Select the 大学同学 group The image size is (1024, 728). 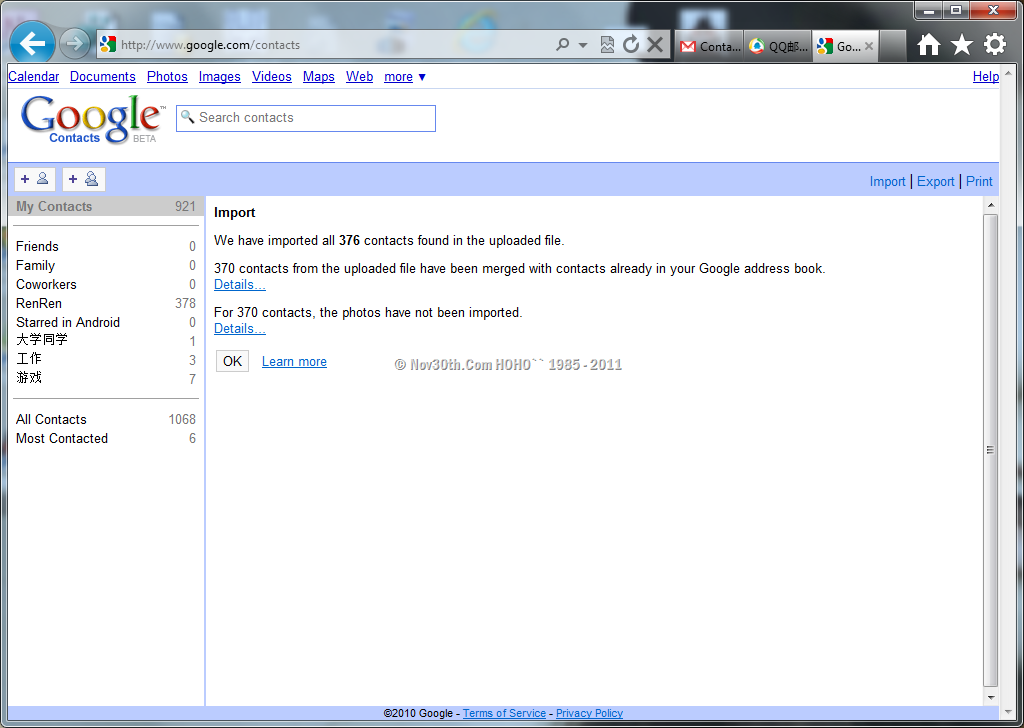(x=106, y=340)
